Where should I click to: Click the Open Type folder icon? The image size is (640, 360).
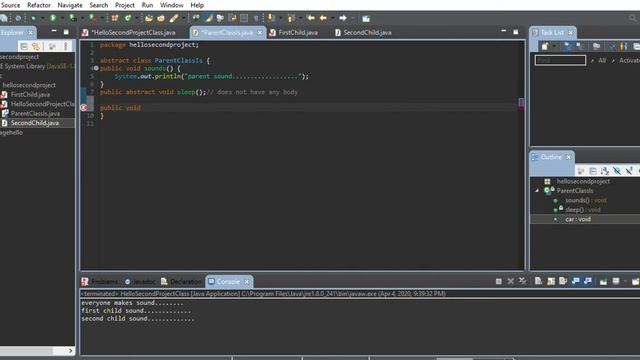(149, 18)
